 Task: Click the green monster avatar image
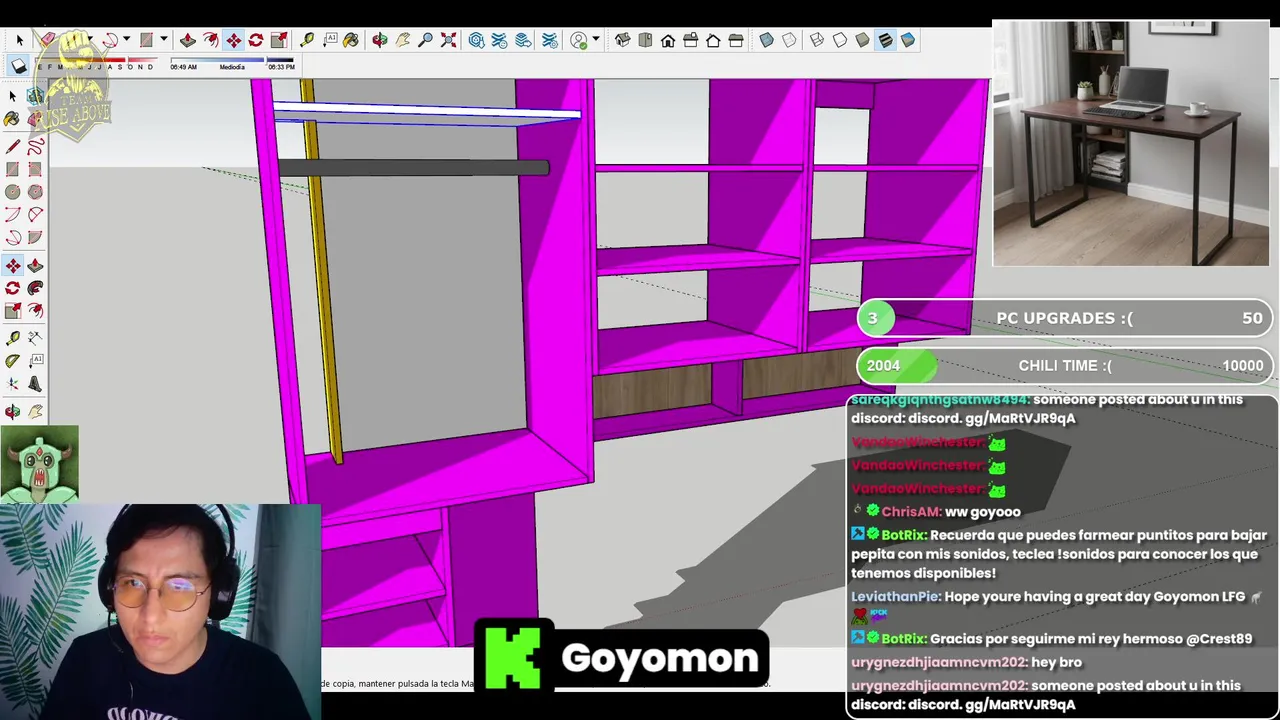tap(39, 464)
